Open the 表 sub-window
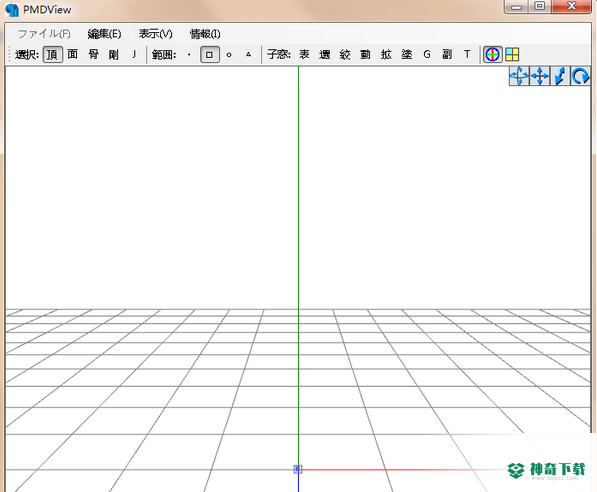The image size is (597, 492). click(304, 54)
